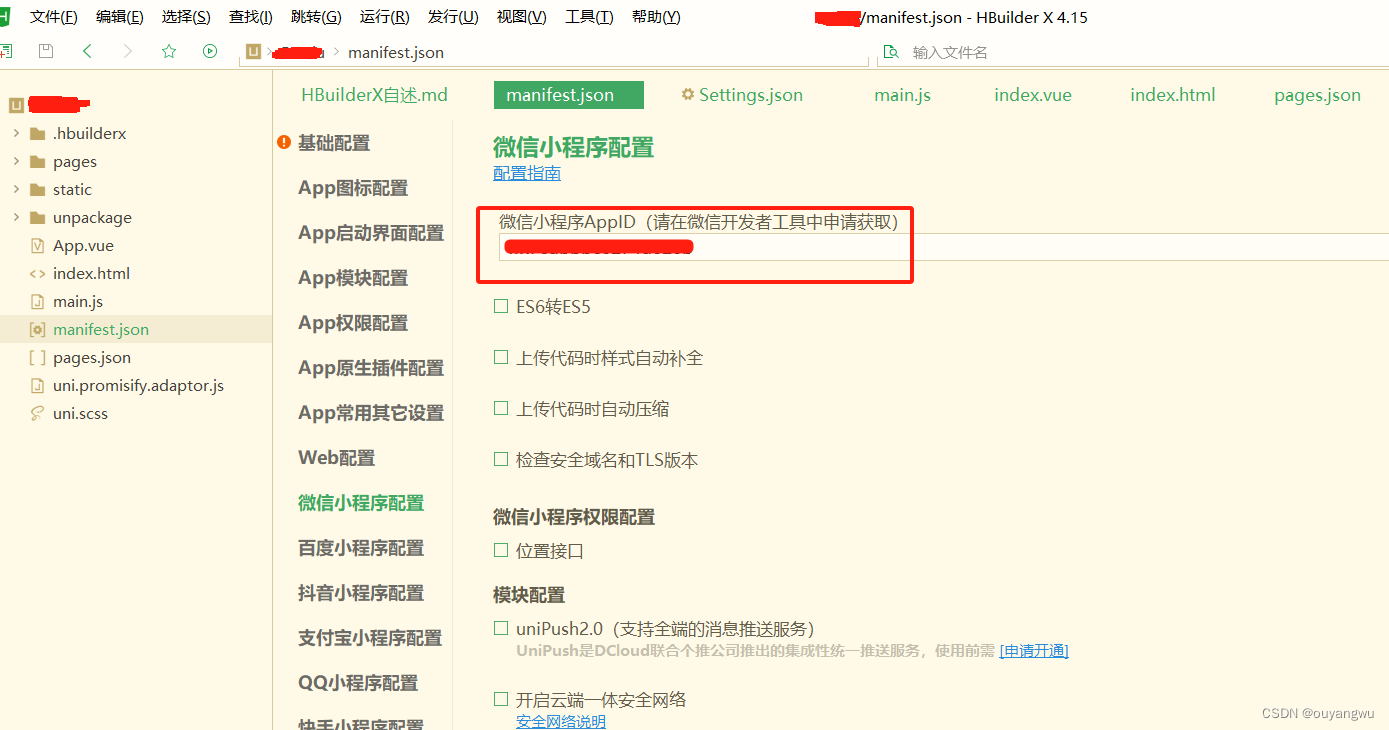Go back with the left arrow icon

pyautogui.click(x=87, y=51)
